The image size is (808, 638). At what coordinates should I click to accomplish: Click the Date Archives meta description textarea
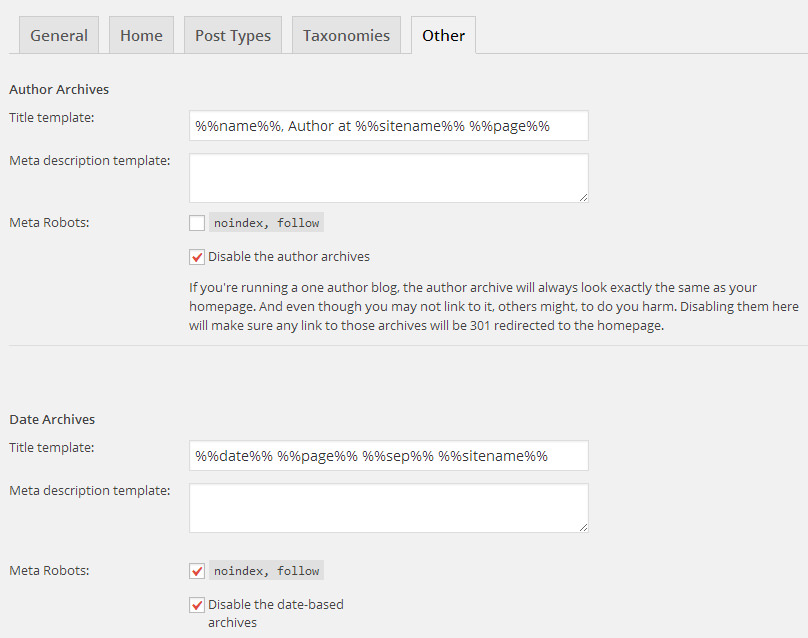[388, 508]
